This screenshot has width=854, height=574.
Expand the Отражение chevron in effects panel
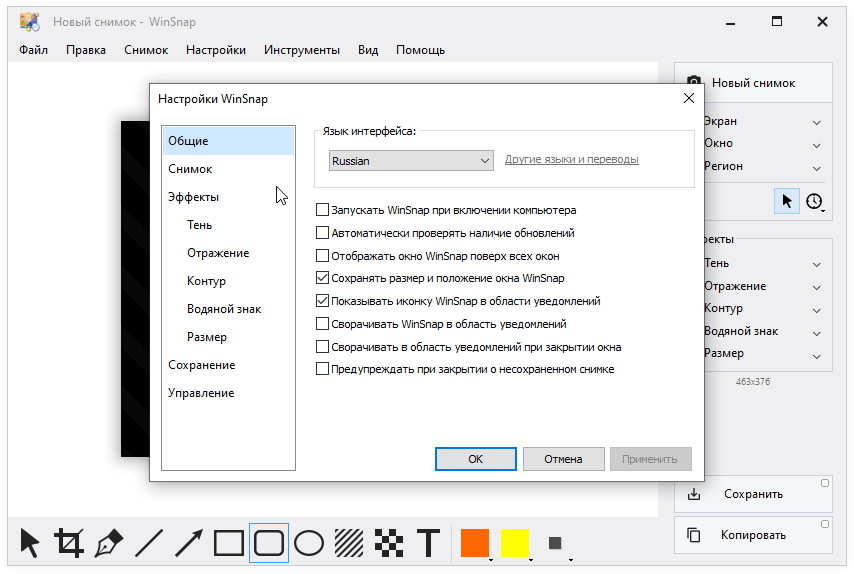point(817,288)
